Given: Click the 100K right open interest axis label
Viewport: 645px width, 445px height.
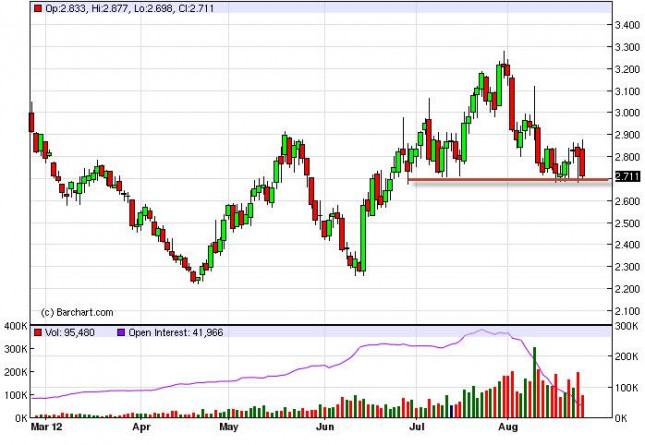Looking at the screenshot, I should (626, 387).
